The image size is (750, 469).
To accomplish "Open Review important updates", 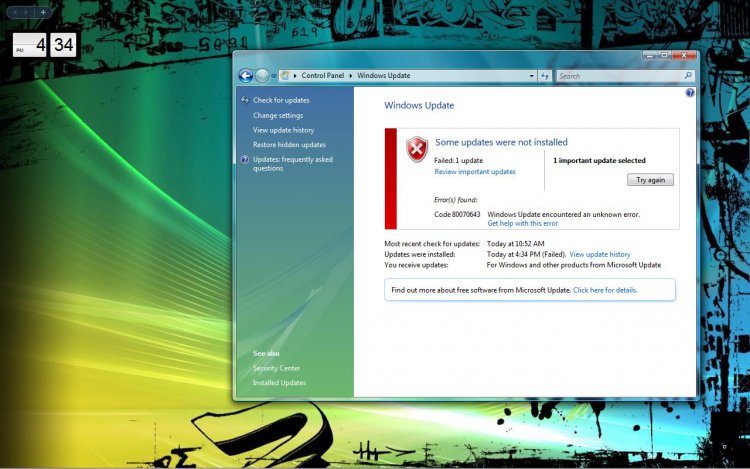I will 475,172.
